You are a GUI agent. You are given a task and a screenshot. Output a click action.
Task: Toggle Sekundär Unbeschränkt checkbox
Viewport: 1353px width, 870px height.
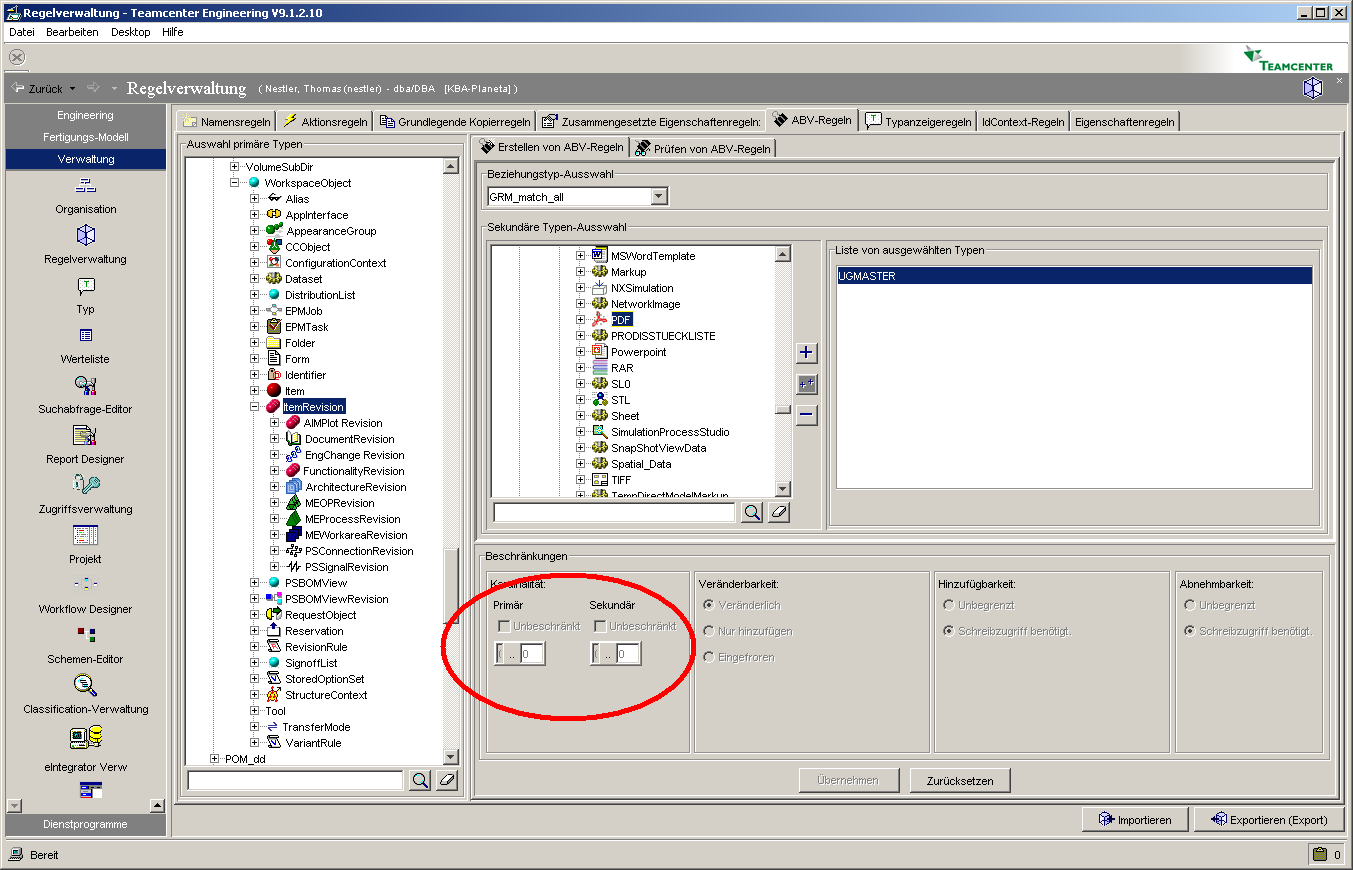coord(600,626)
